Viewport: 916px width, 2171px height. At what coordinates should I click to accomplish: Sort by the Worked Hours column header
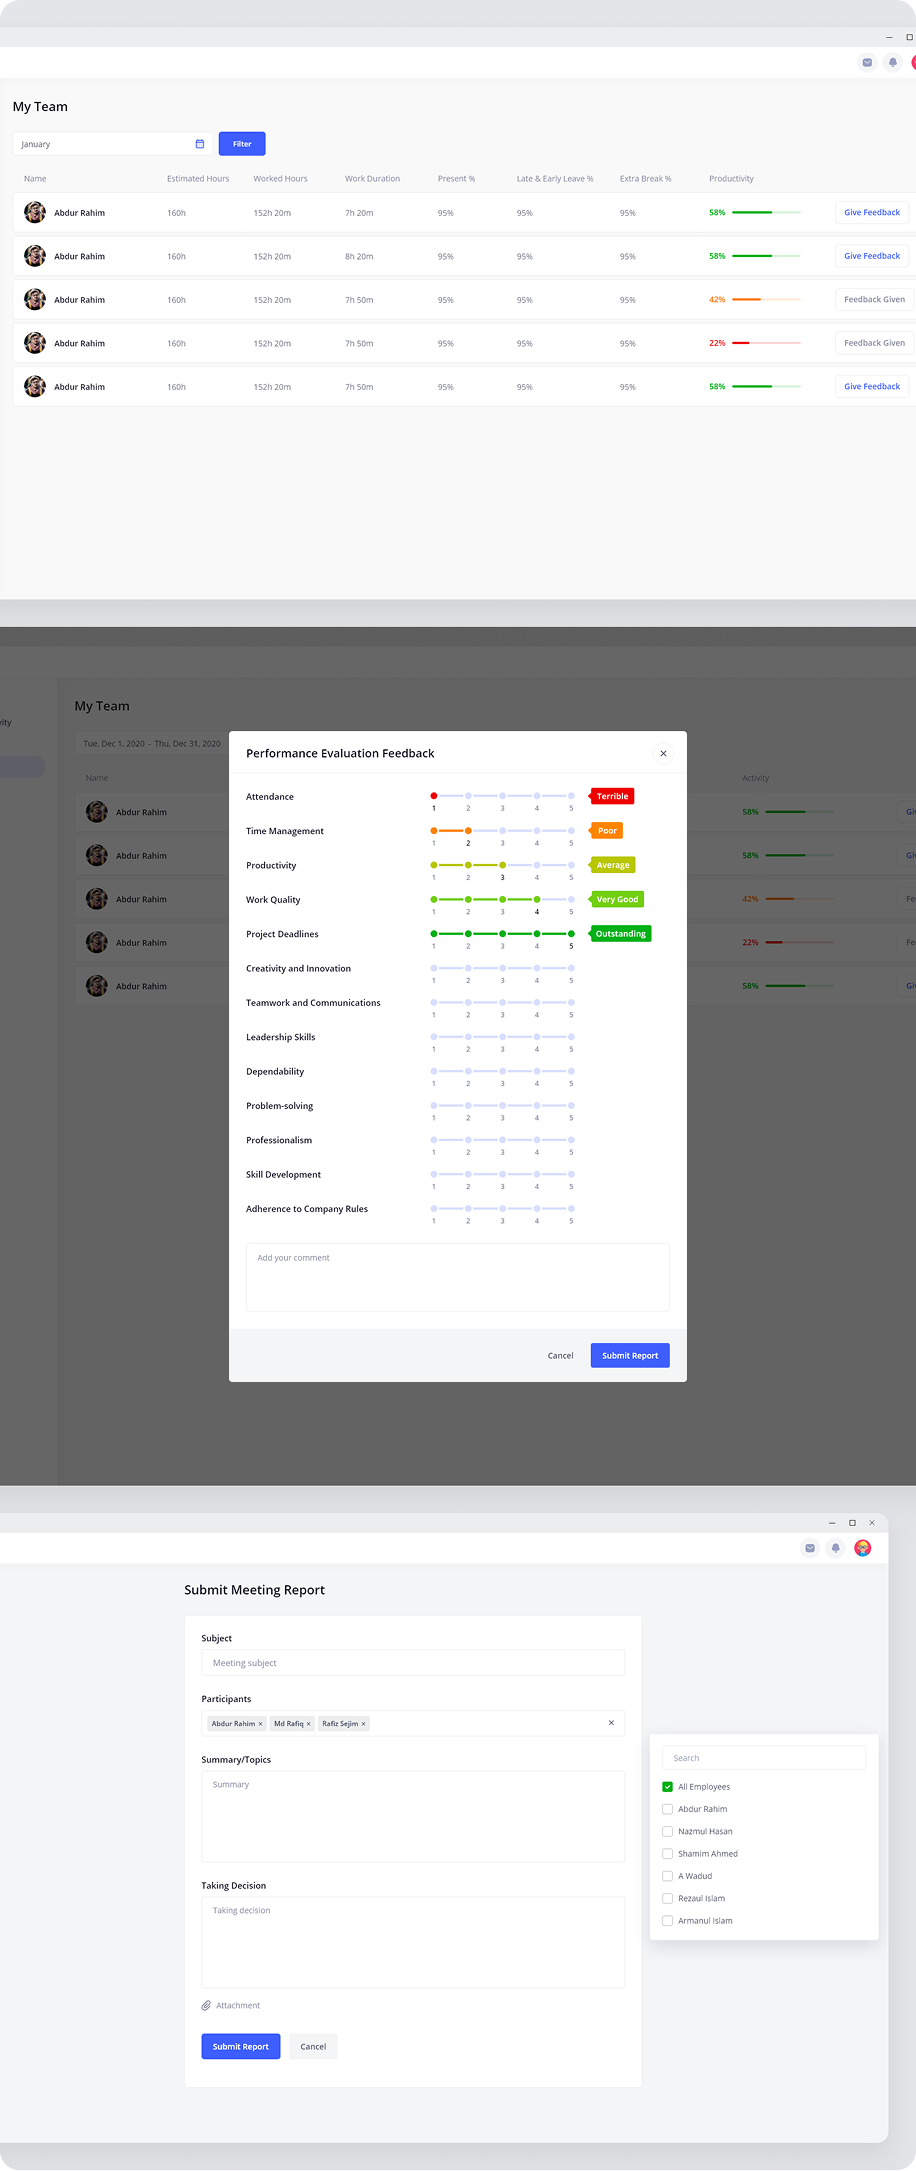280,179
